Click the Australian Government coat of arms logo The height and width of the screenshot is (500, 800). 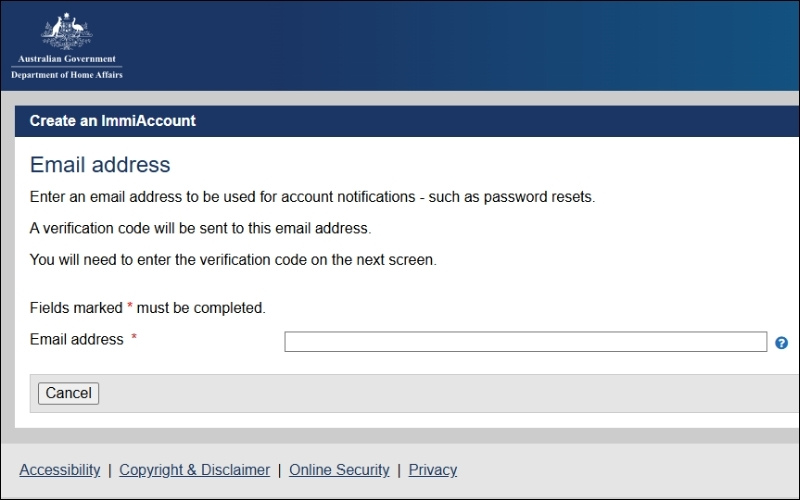click(67, 32)
